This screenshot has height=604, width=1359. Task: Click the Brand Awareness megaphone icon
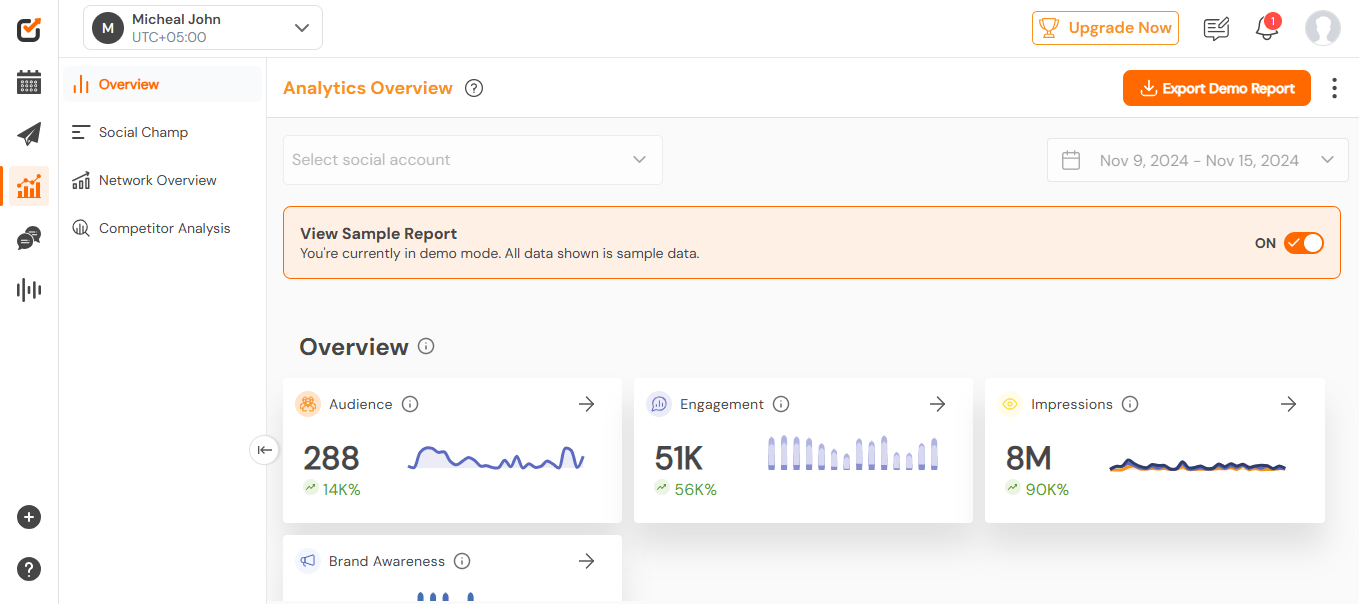pos(308,561)
